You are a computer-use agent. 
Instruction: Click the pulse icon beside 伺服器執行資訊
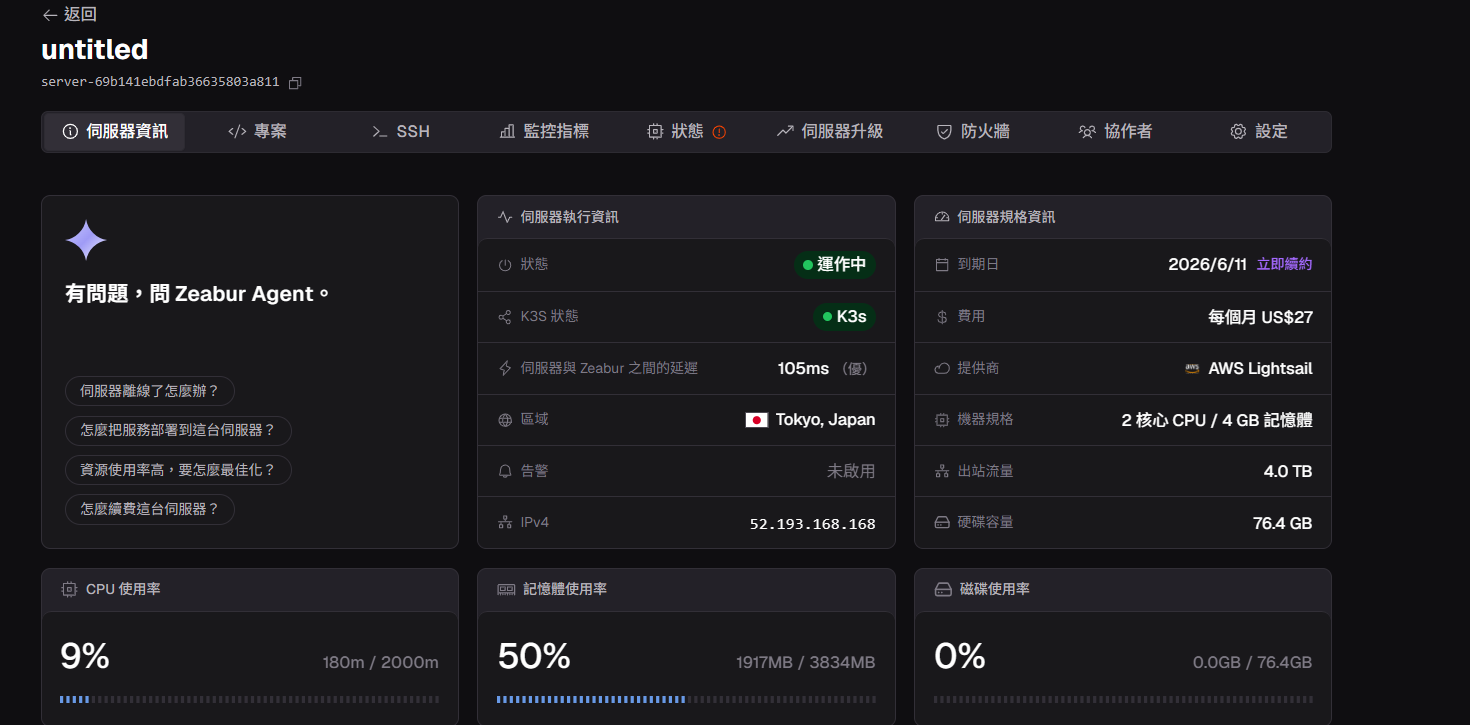tap(505, 217)
